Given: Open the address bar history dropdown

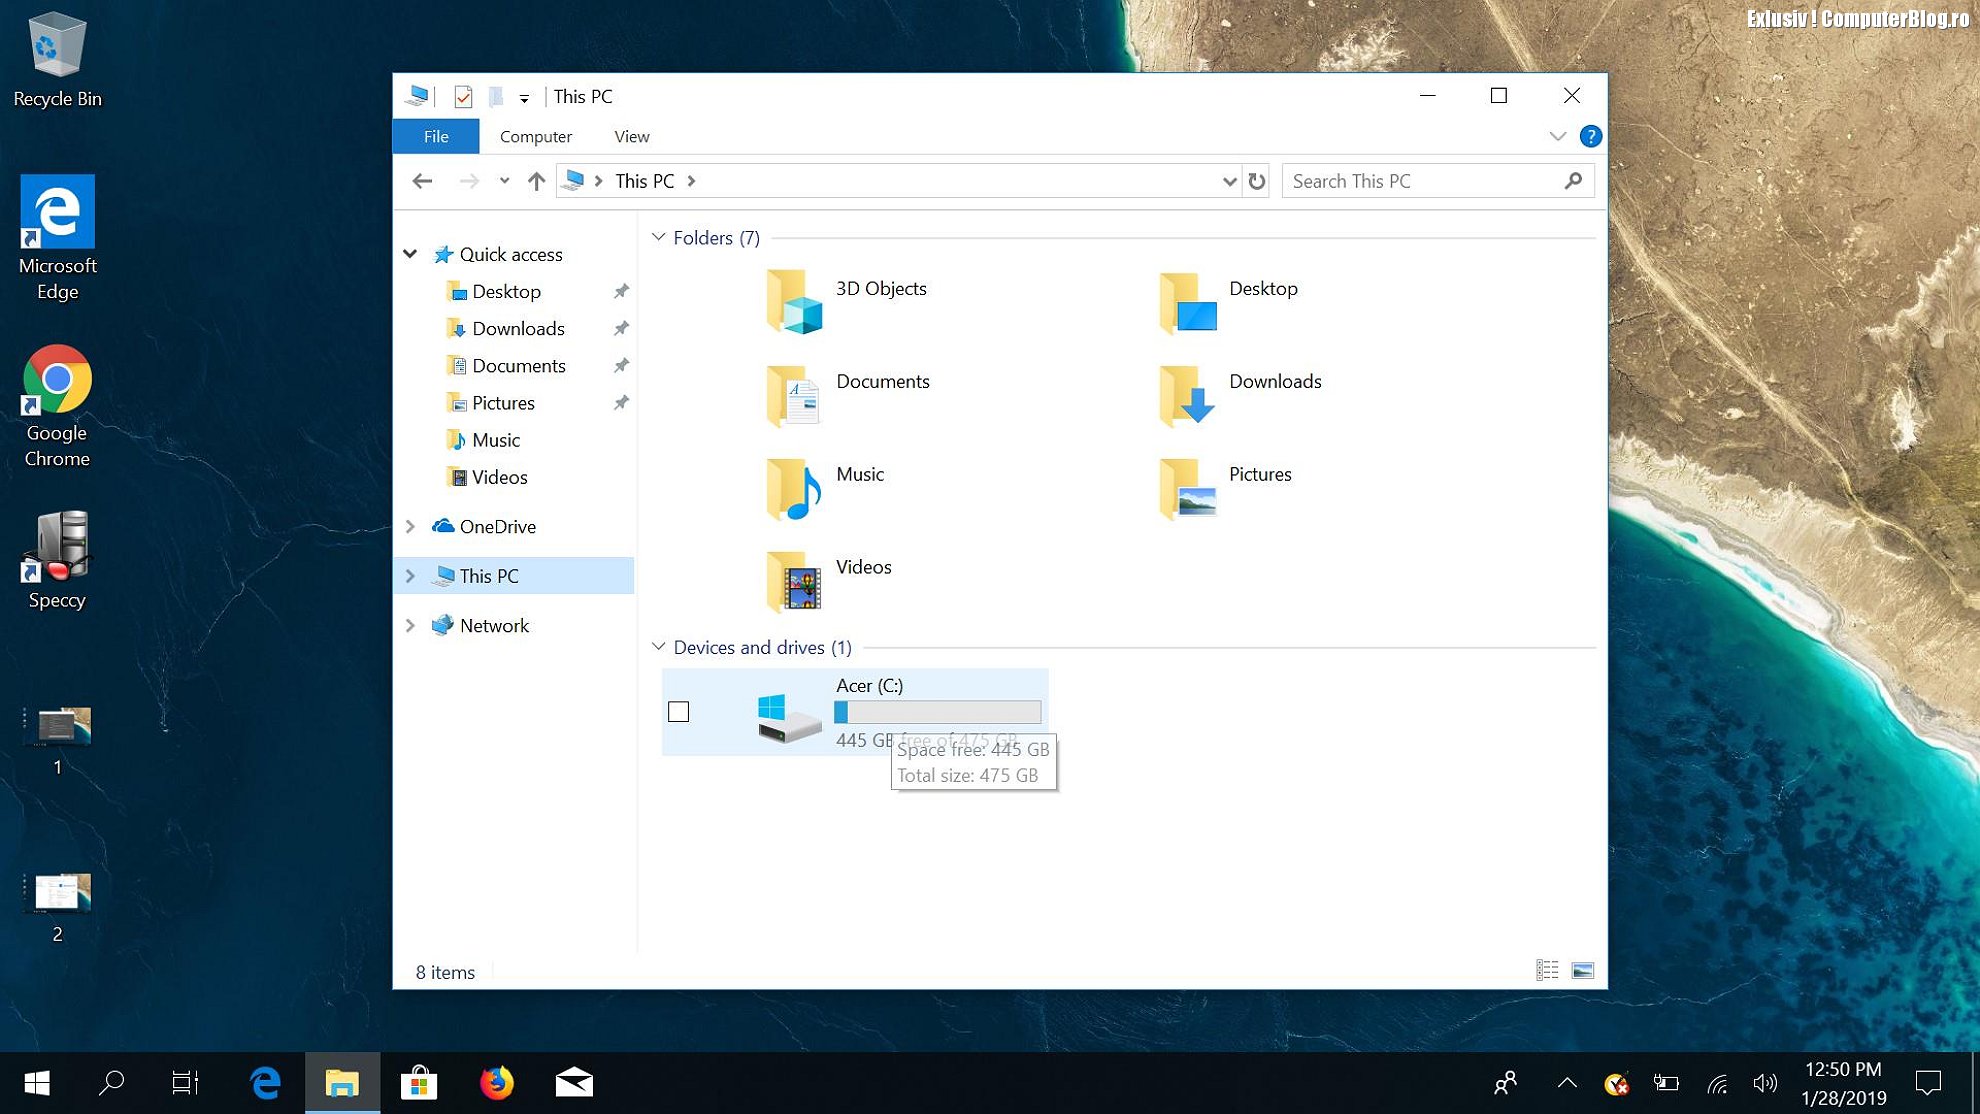Looking at the screenshot, I should pyautogui.click(x=1229, y=181).
